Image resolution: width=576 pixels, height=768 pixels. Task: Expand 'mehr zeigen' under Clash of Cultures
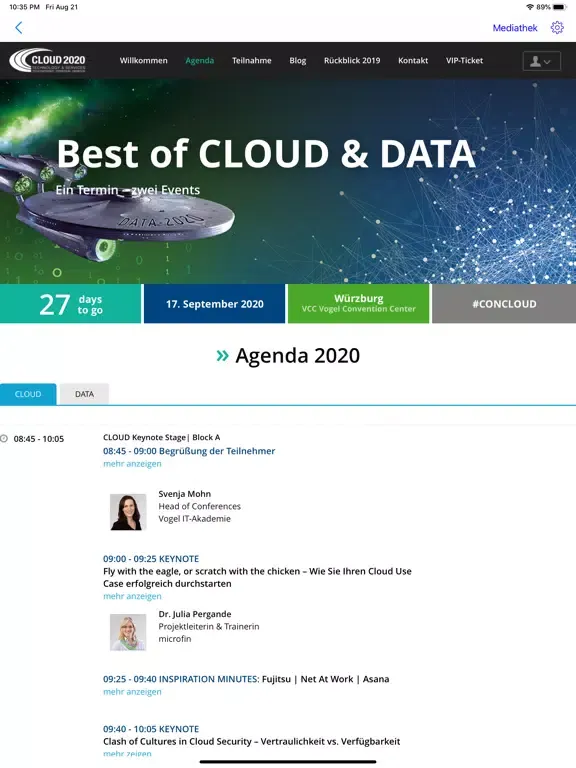point(127,753)
